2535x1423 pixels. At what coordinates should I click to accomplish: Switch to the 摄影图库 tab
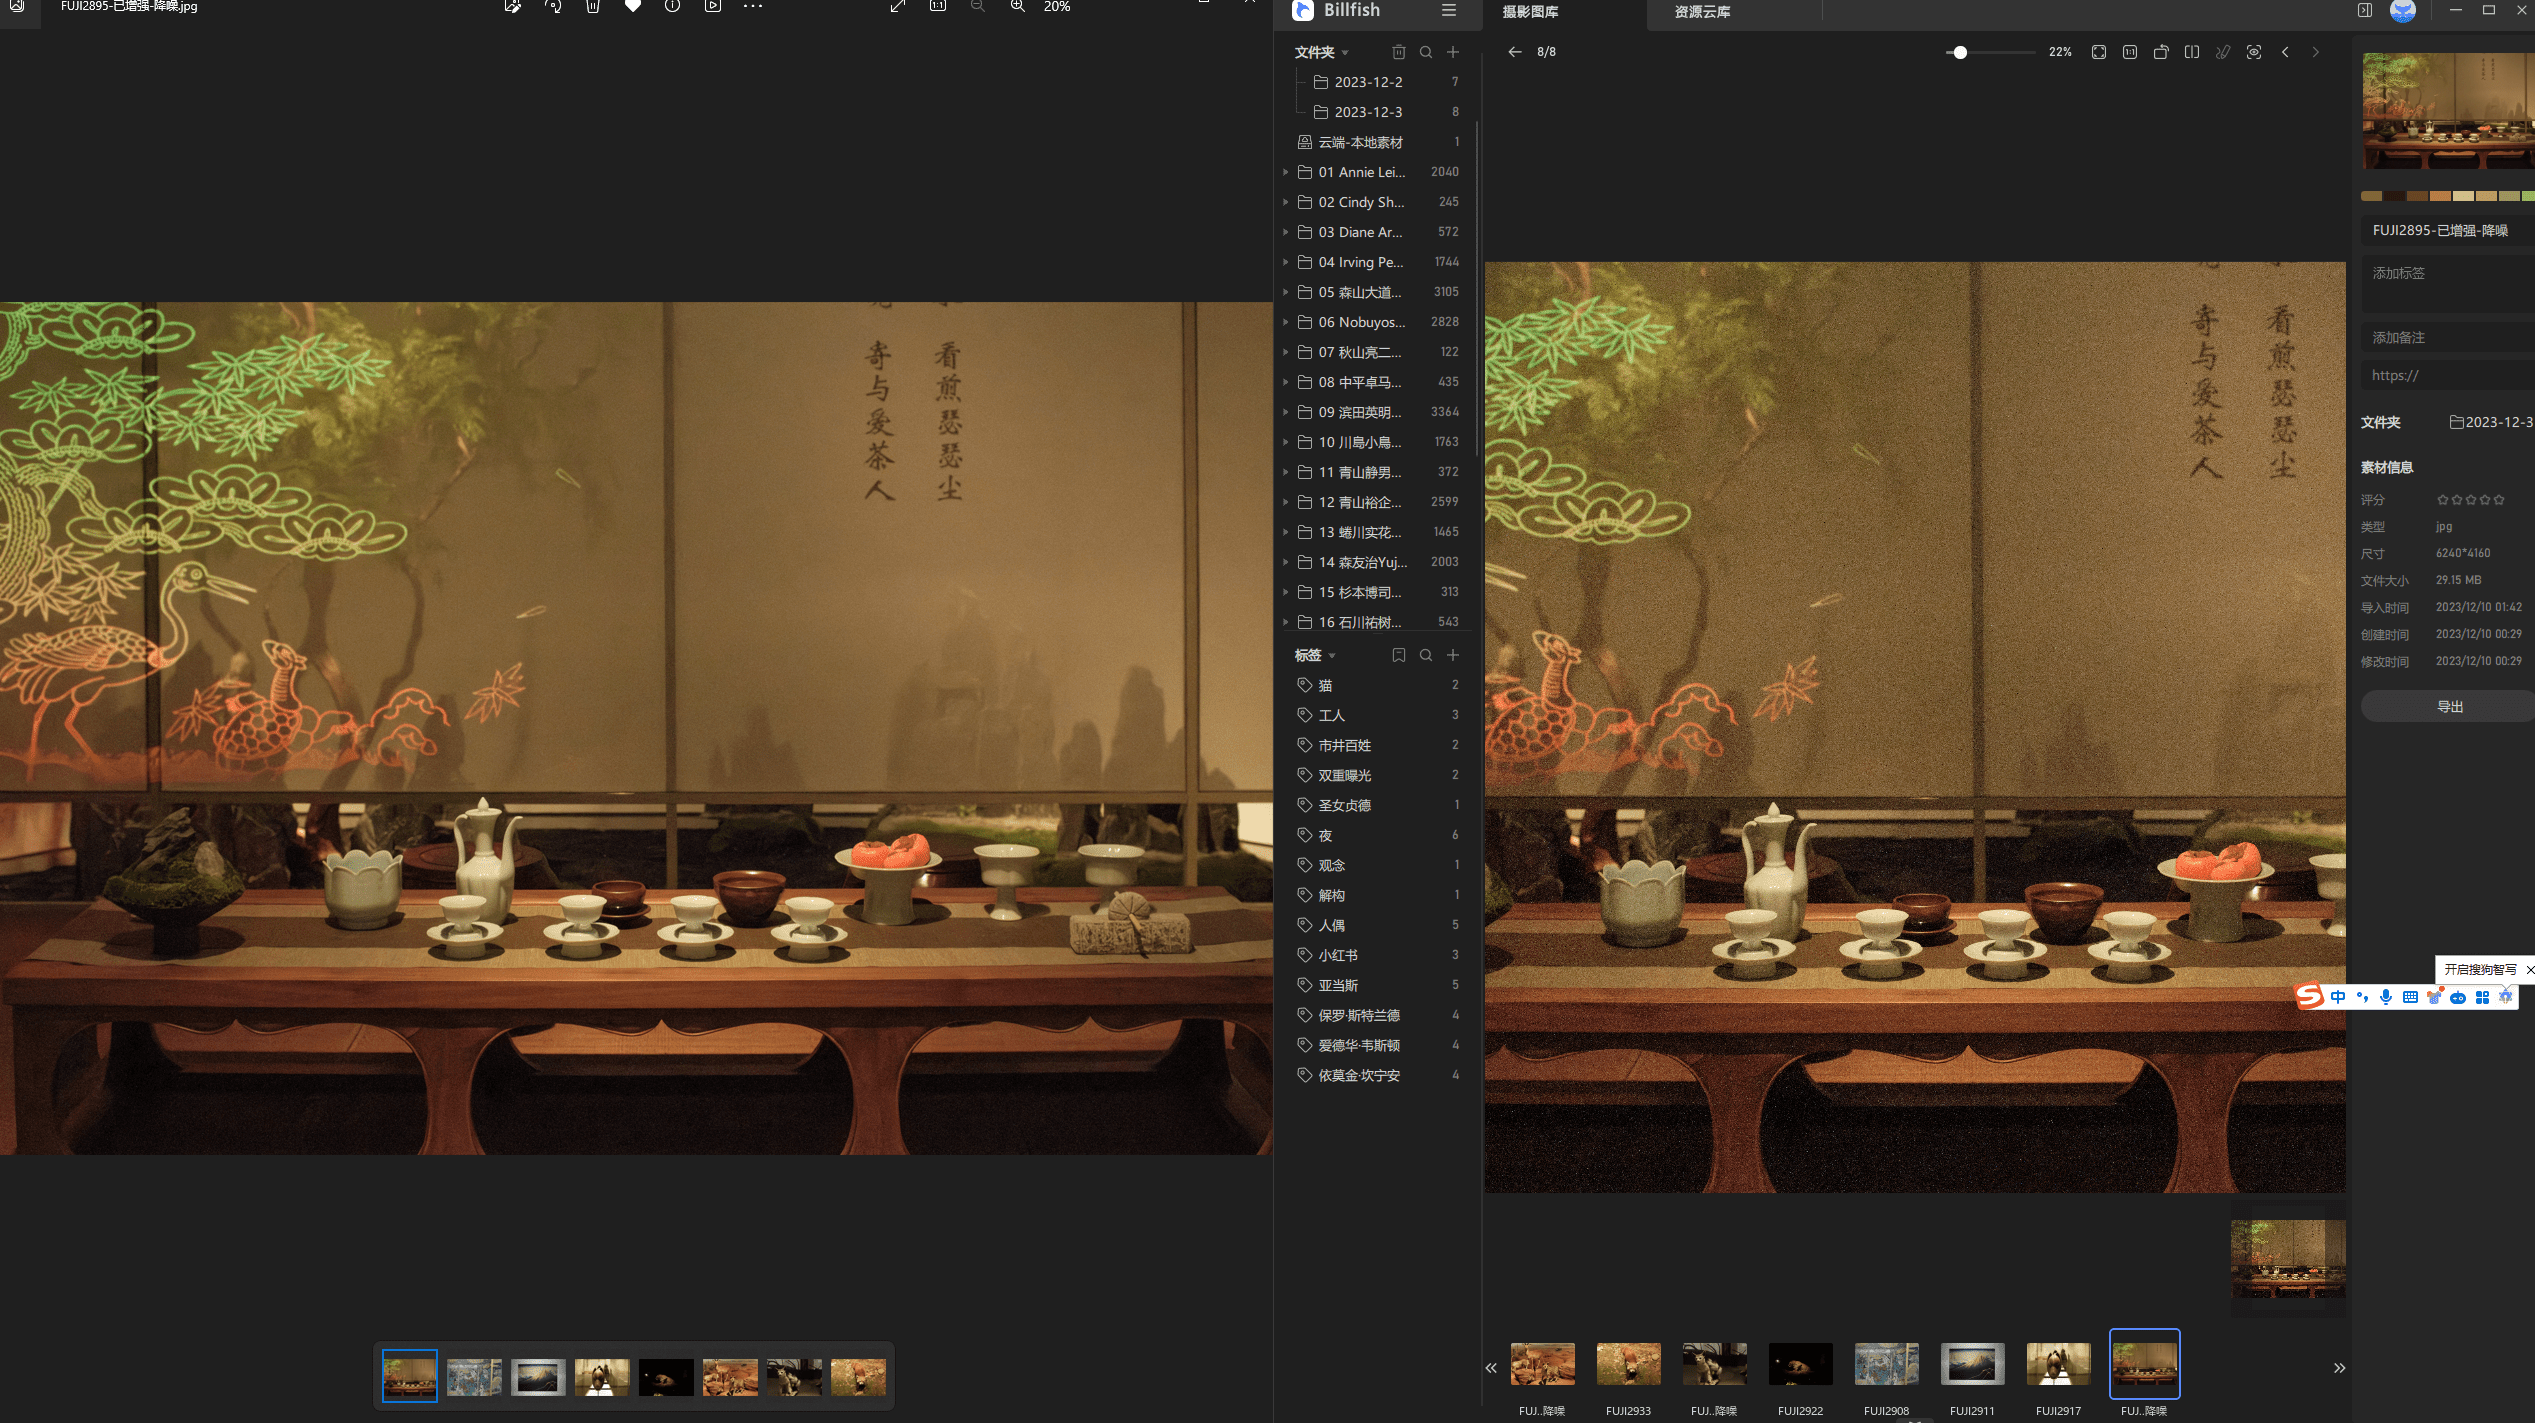pos(1530,12)
